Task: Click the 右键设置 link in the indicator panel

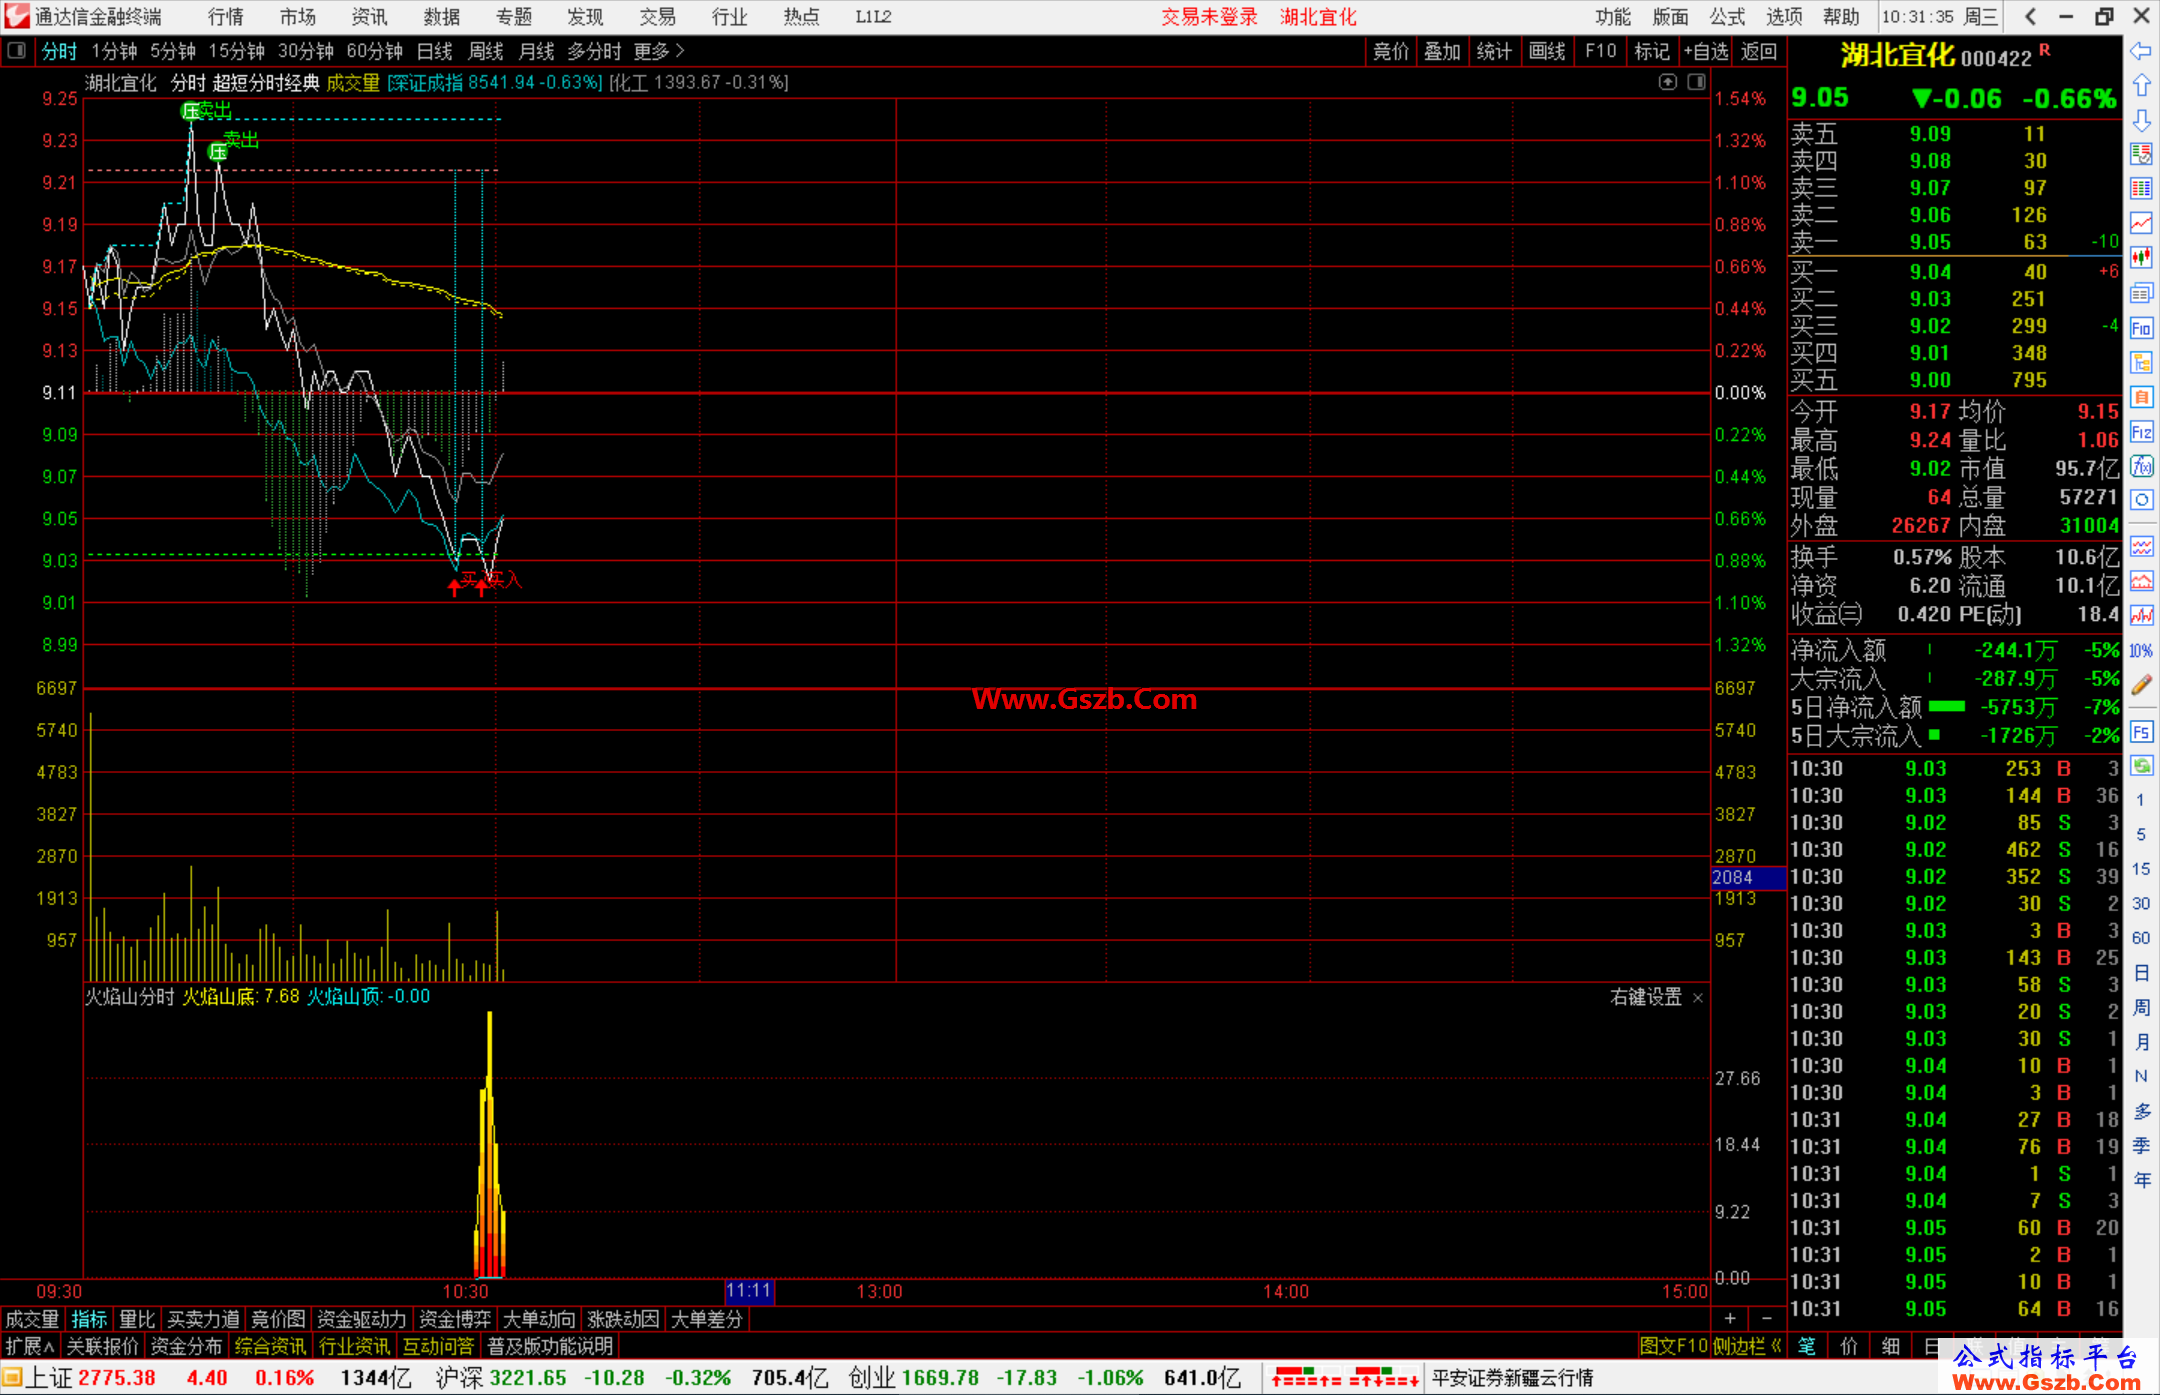Action: pos(1646,997)
